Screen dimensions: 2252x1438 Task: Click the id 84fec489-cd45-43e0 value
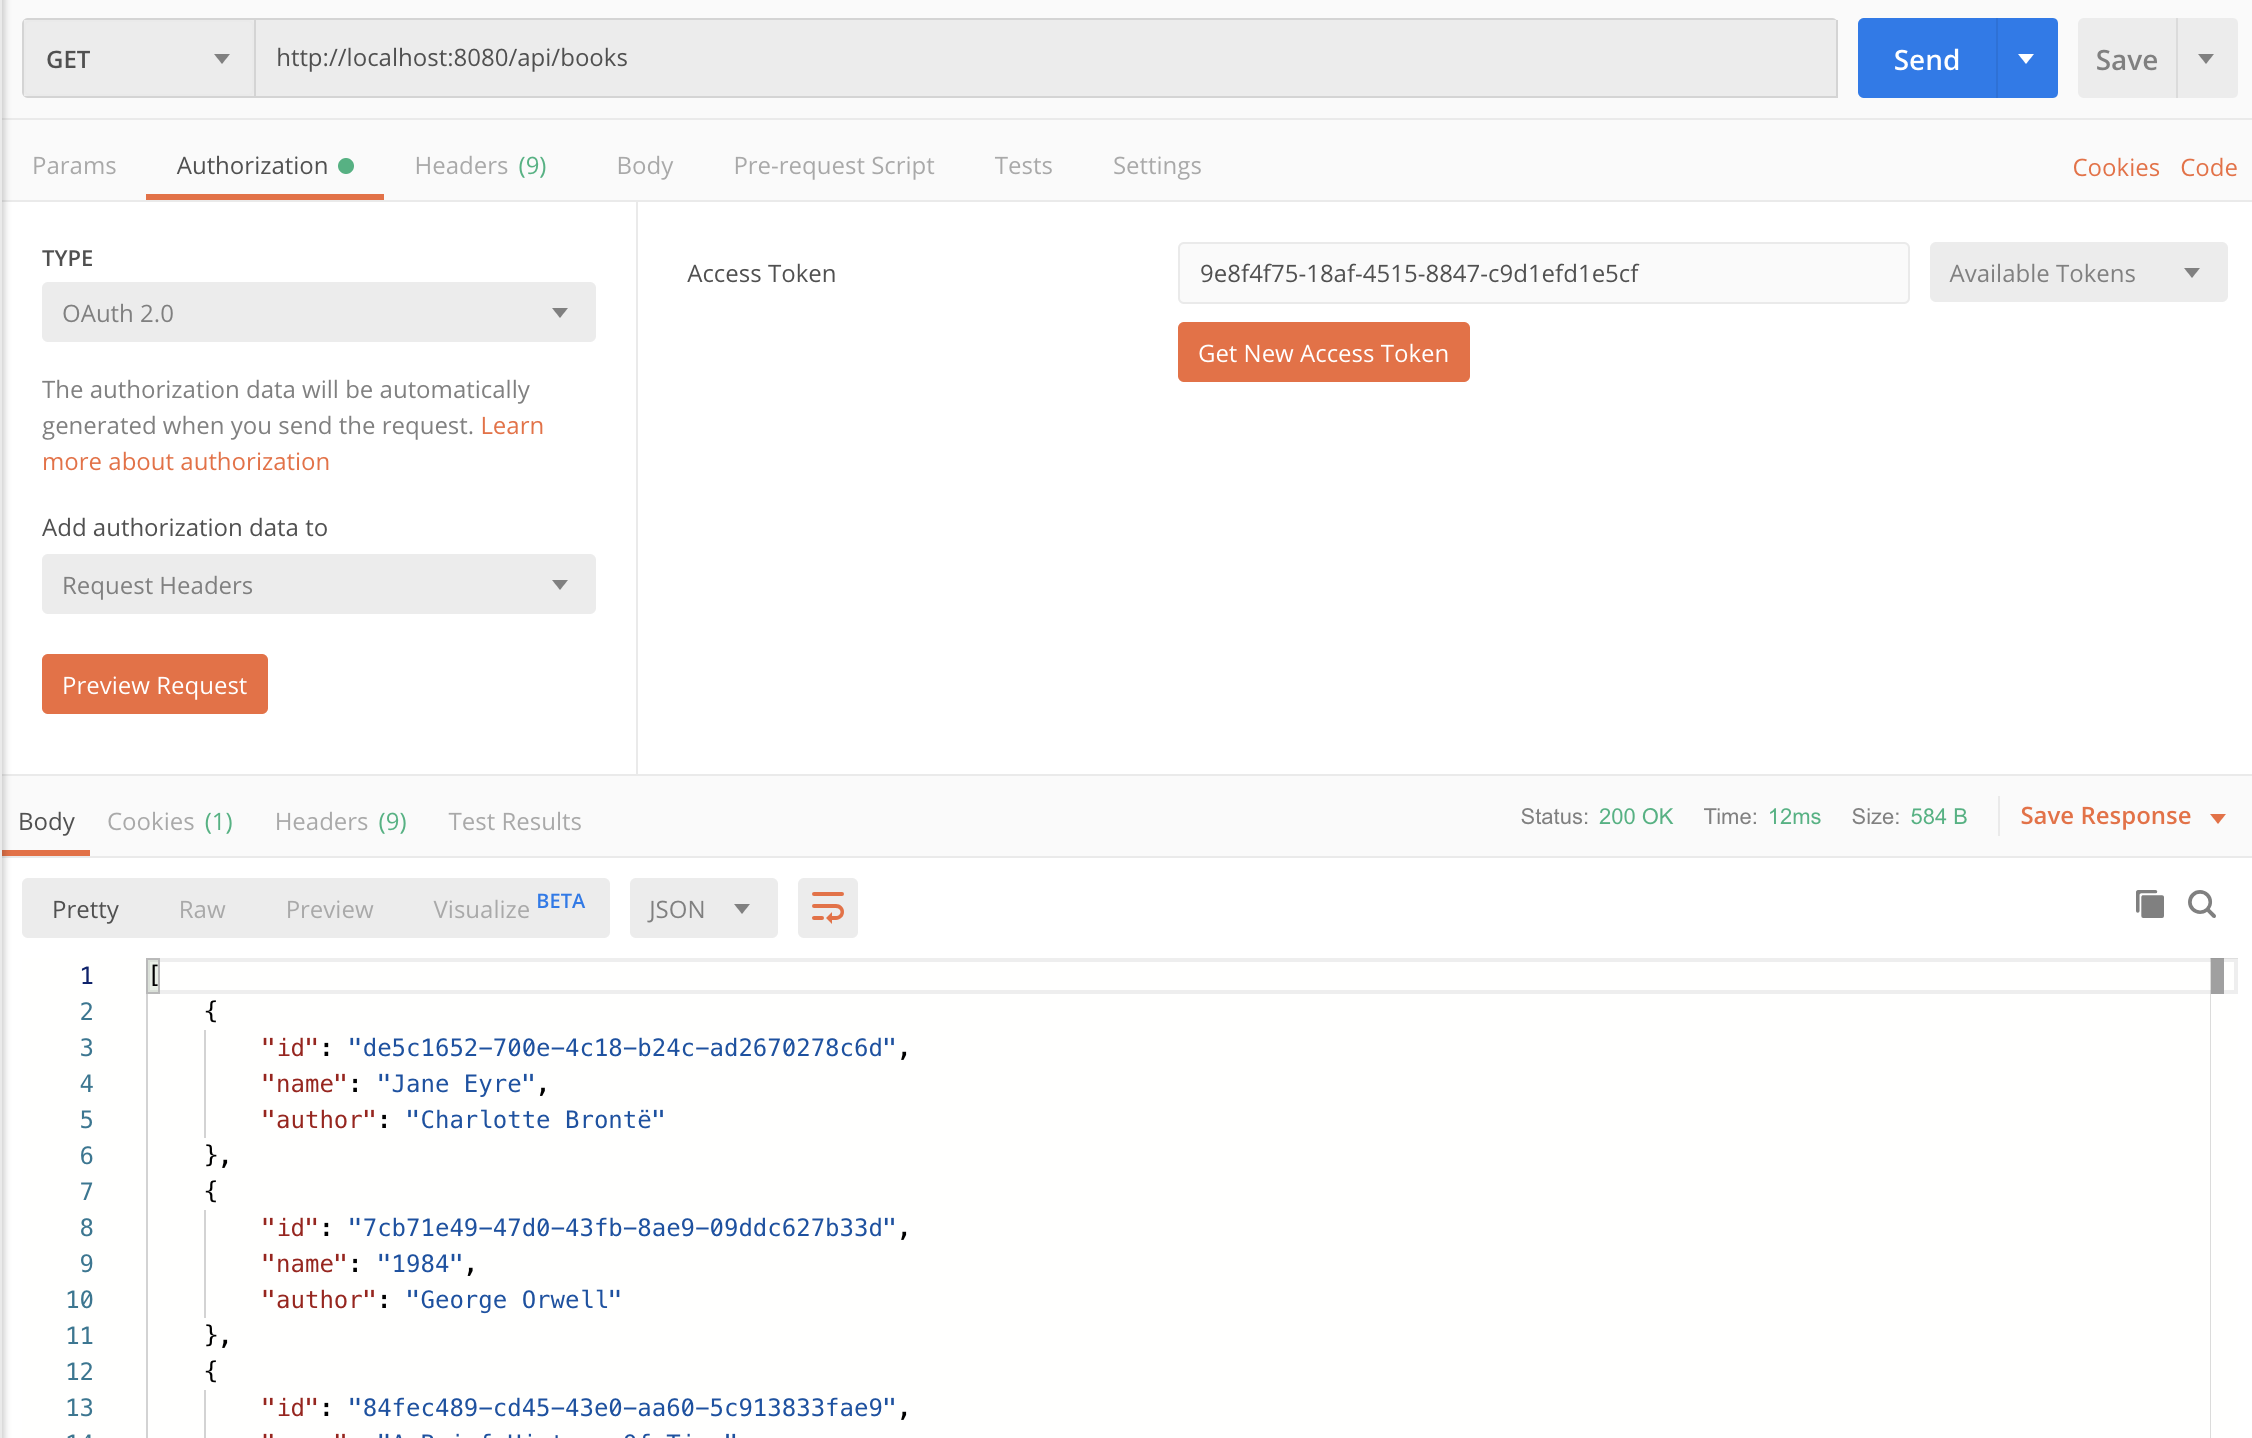click(x=622, y=1408)
